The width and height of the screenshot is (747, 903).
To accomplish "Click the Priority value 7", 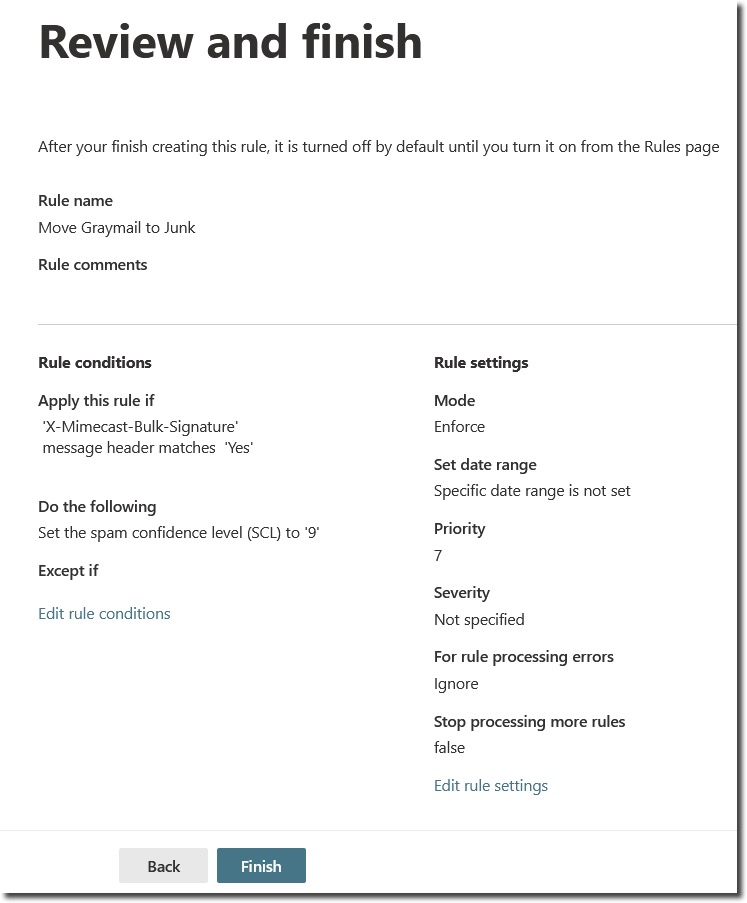I will coord(438,555).
